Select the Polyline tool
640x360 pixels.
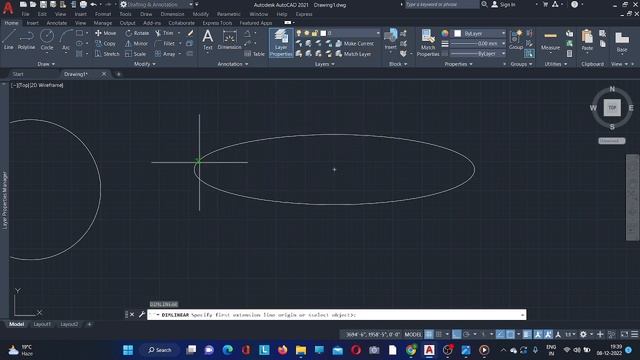coord(26,40)
